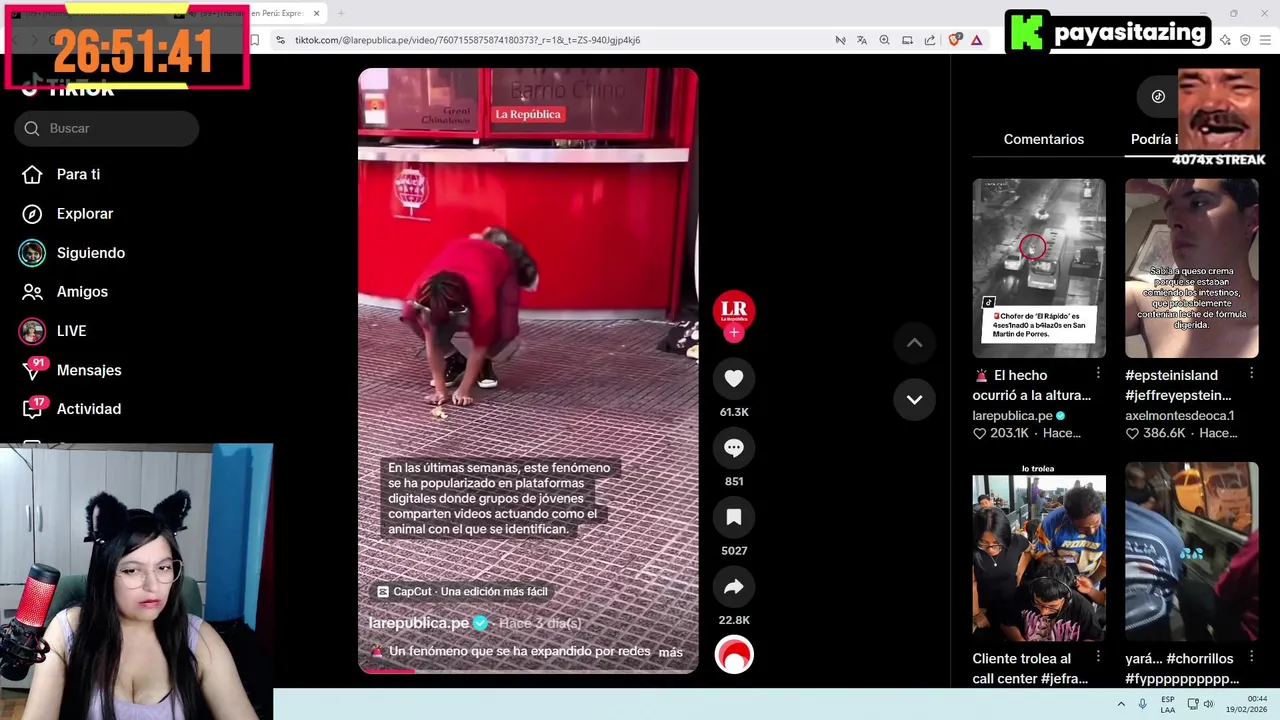Click the Brave shields lion icon

[954, 40]
